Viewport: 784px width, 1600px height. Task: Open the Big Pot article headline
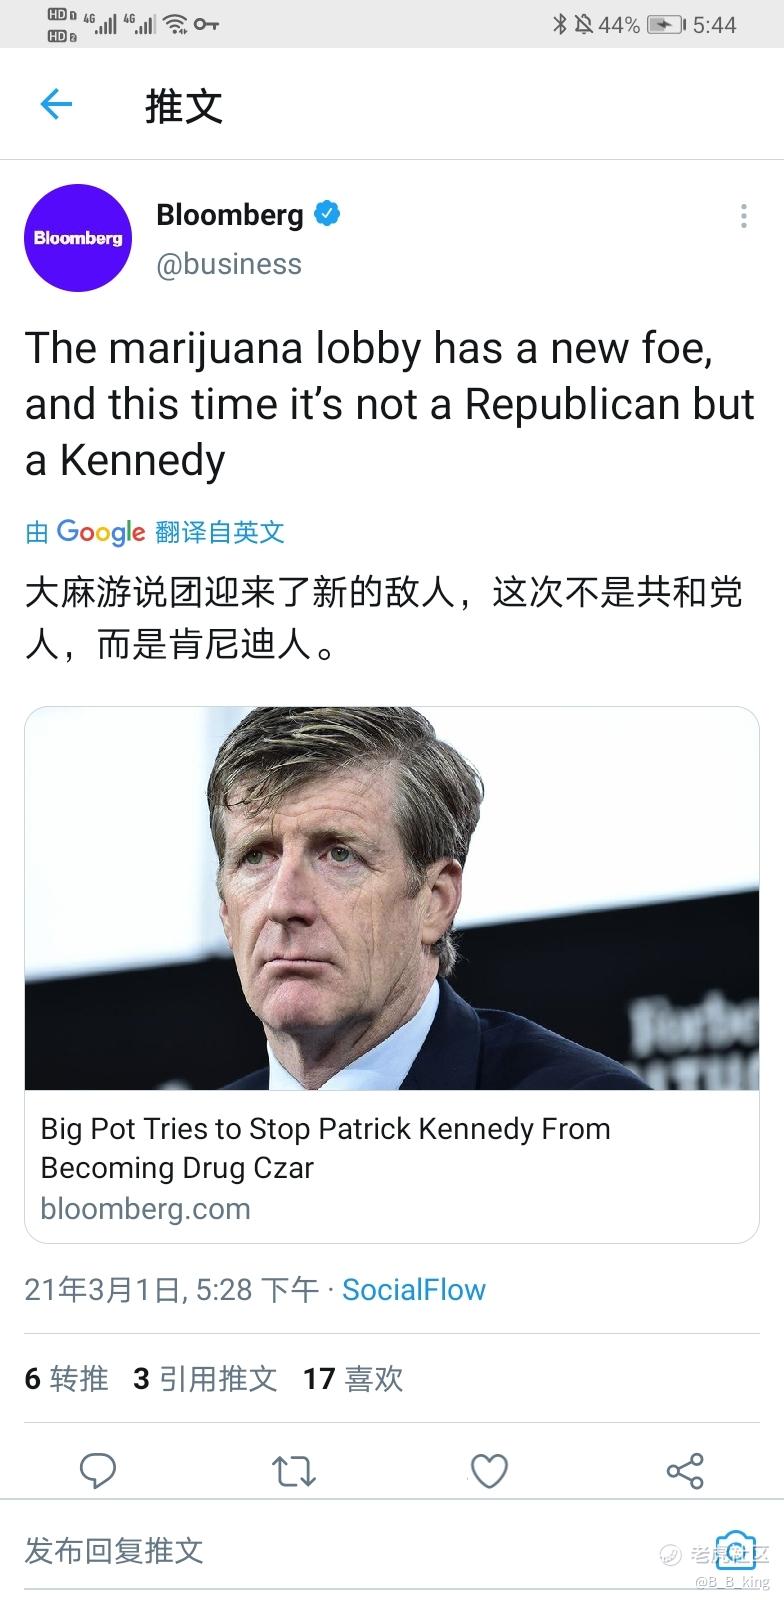pos(325,1148)
